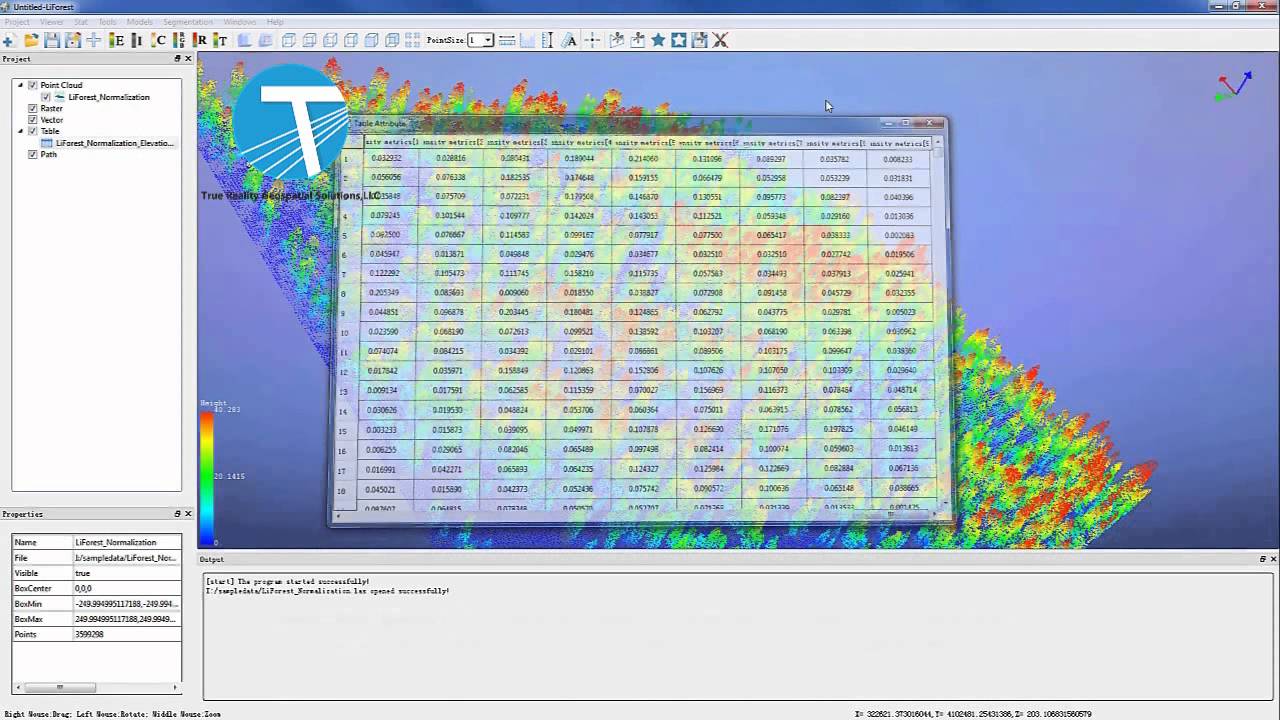Click the X clear icon in toolbar
Image resolution: width=1280 pixels, height=720 pixels.
720,40
